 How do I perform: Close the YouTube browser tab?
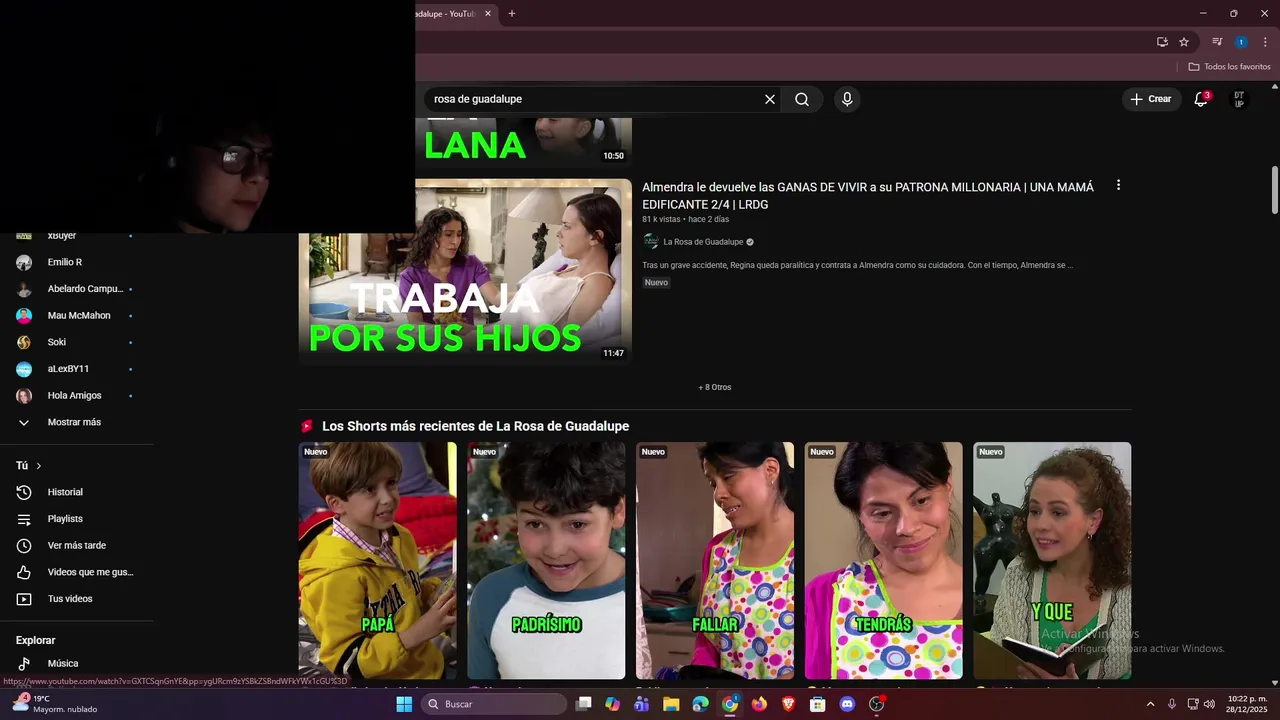point(488,14)
